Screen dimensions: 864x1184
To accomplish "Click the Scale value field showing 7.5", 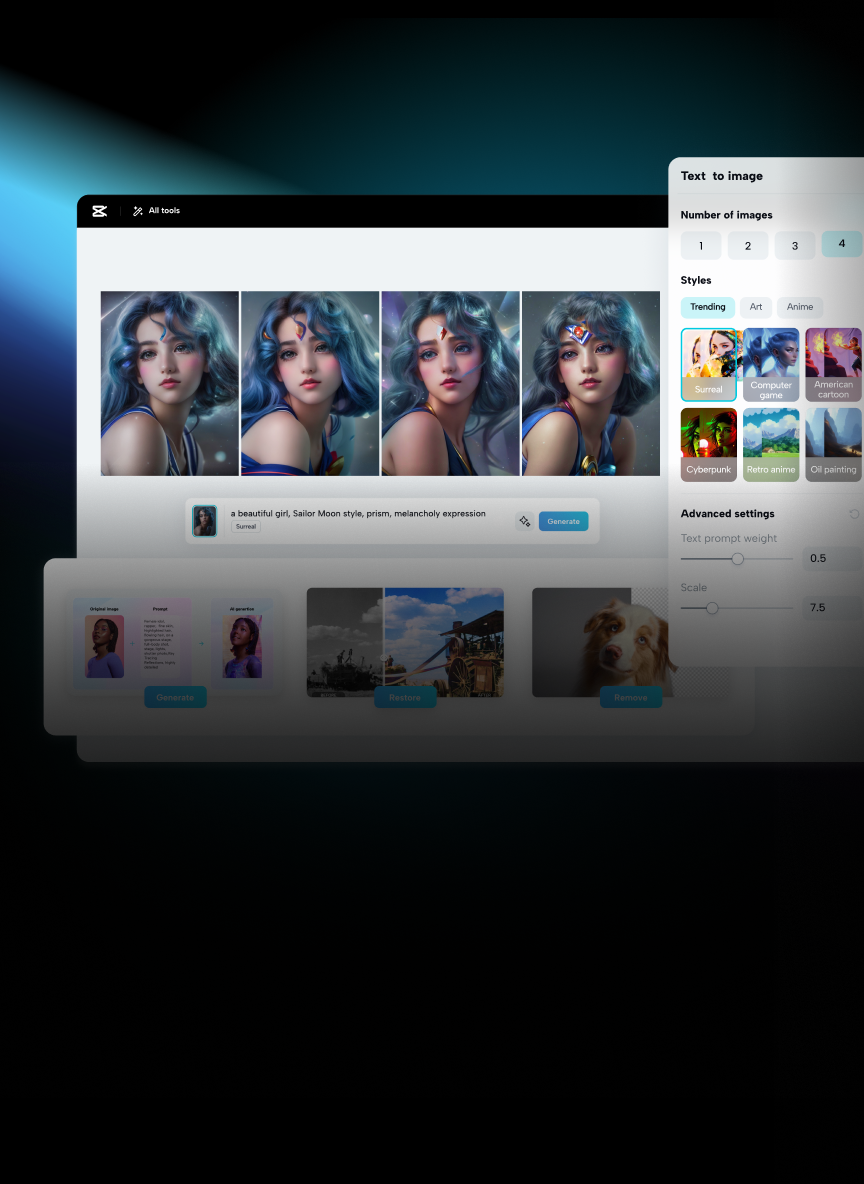I will (832, 607).
